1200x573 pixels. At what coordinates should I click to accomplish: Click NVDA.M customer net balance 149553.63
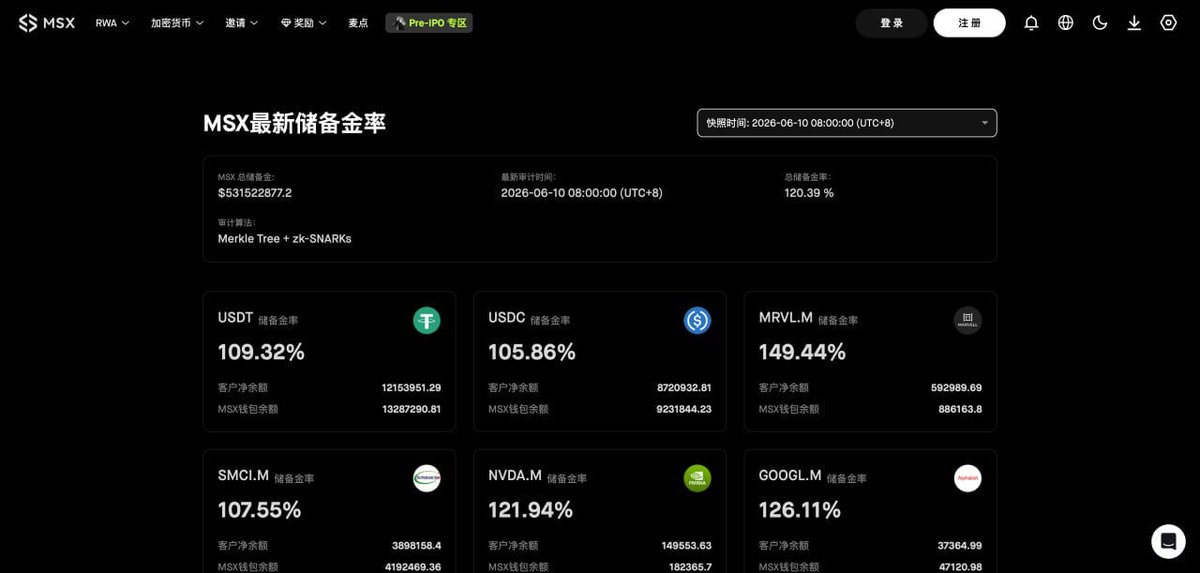click(686, 546)
